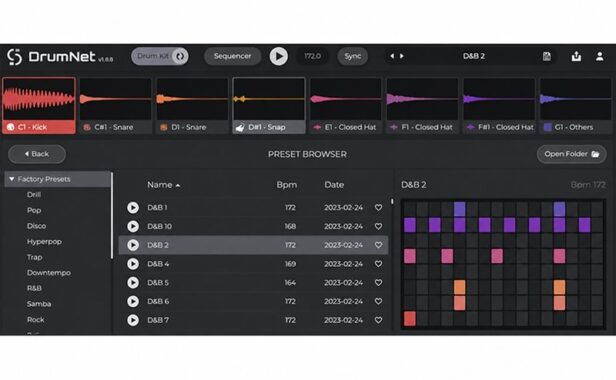
Task: Click the snap hand icon on D#1
Action: coord(240,127)
